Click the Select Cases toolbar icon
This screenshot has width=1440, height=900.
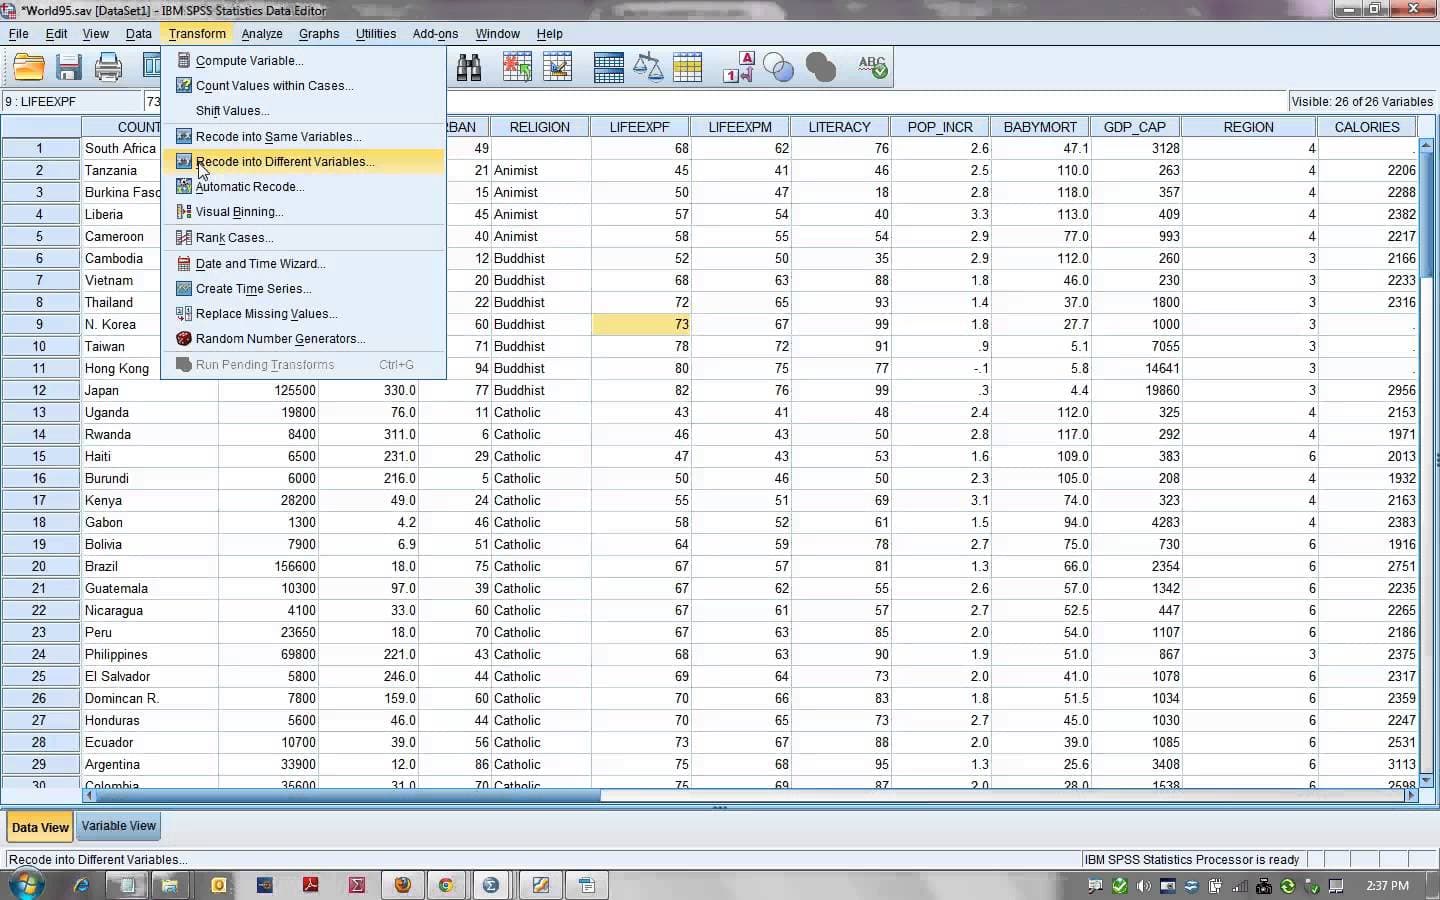pyautogui.click(x=687, y=67)
